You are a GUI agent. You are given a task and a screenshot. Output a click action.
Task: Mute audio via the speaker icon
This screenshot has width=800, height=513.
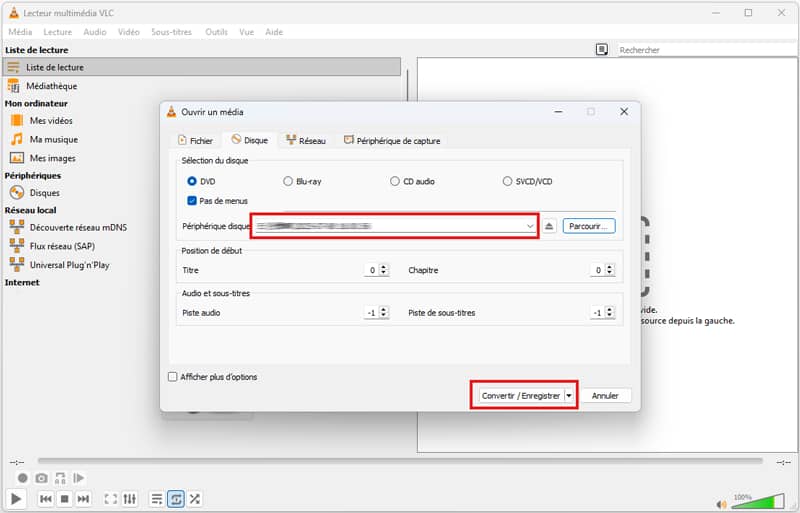(721, 504)
